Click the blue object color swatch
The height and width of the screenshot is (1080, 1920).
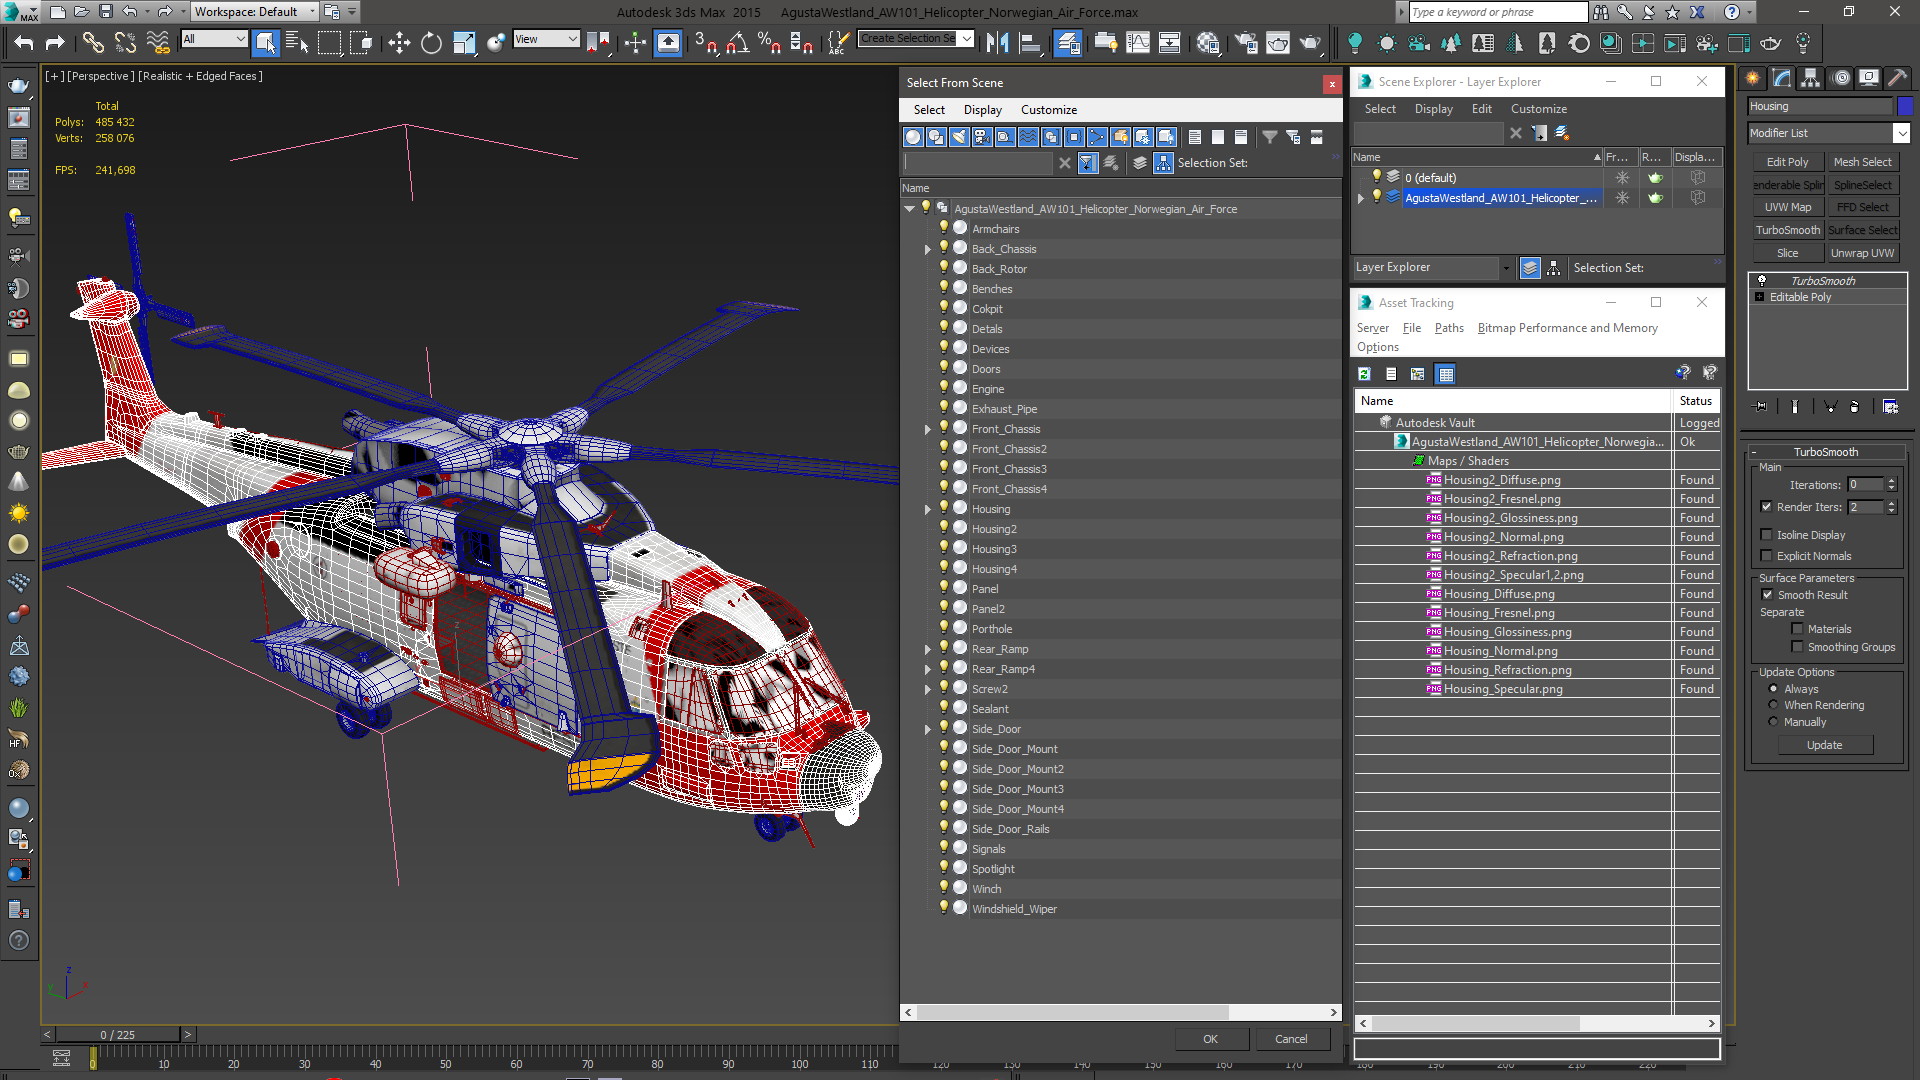tap(1905, 106)
